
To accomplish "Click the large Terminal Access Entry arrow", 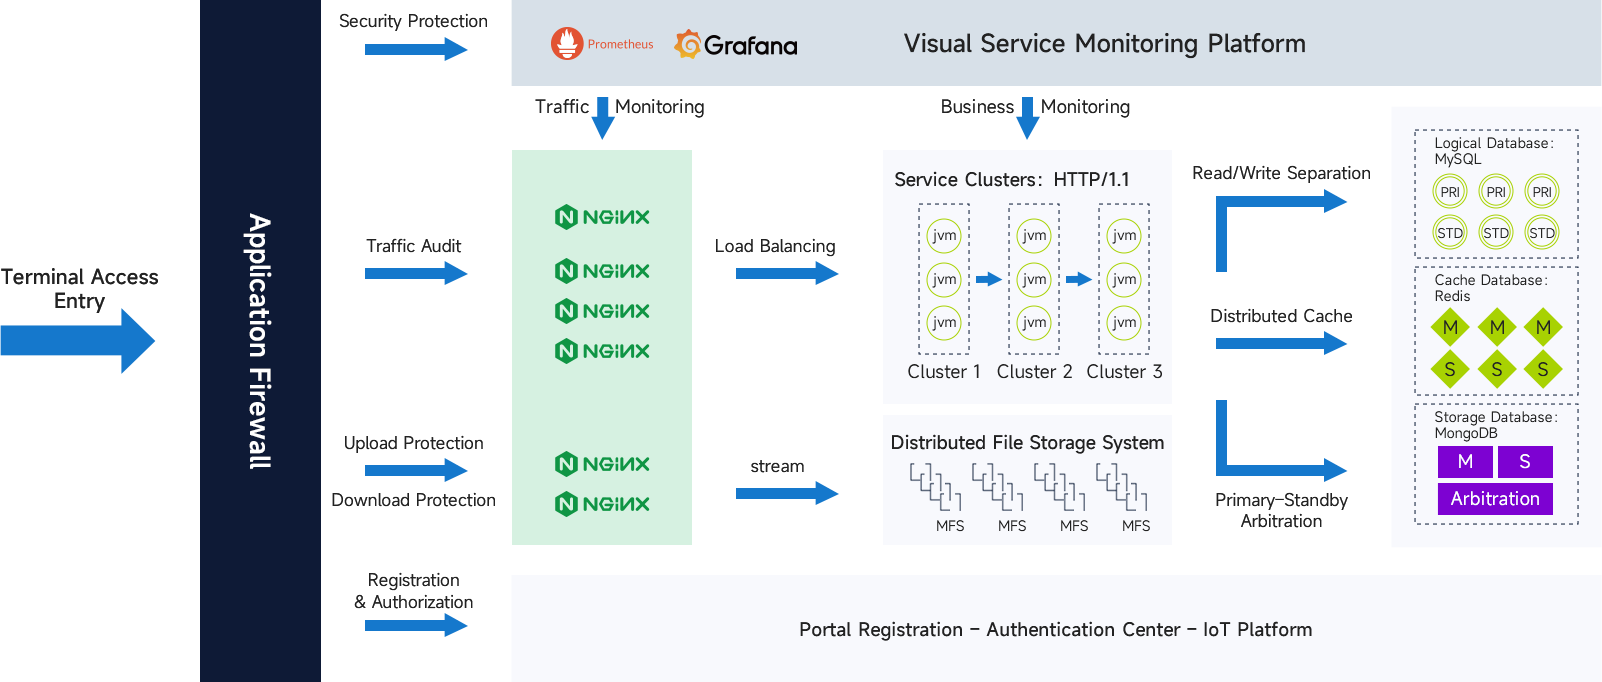I will tap(78, 341).
